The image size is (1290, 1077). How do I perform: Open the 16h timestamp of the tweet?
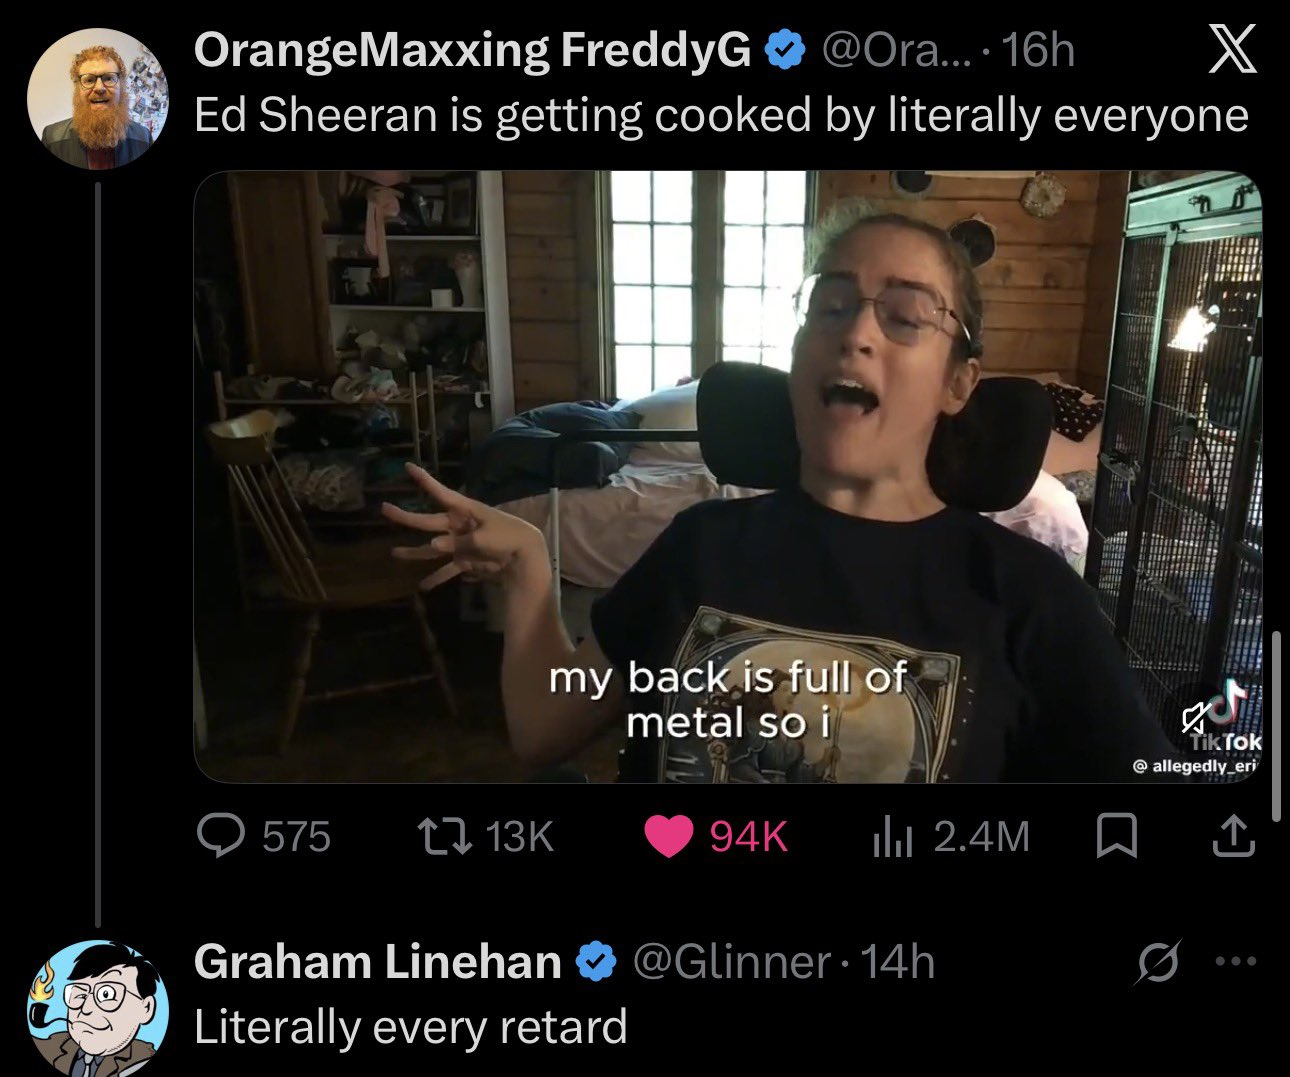point(1037,50)
